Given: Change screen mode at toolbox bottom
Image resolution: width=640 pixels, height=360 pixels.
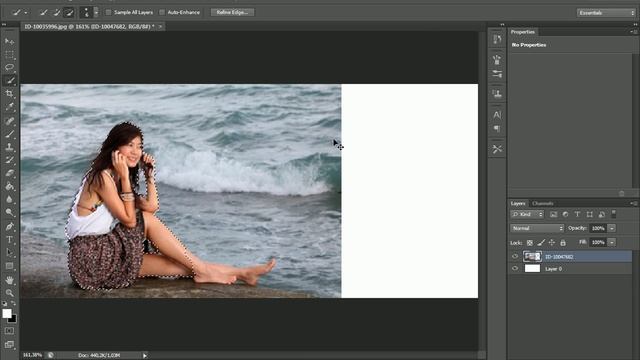Looking at the screenshot, I should tap(9, 344).
